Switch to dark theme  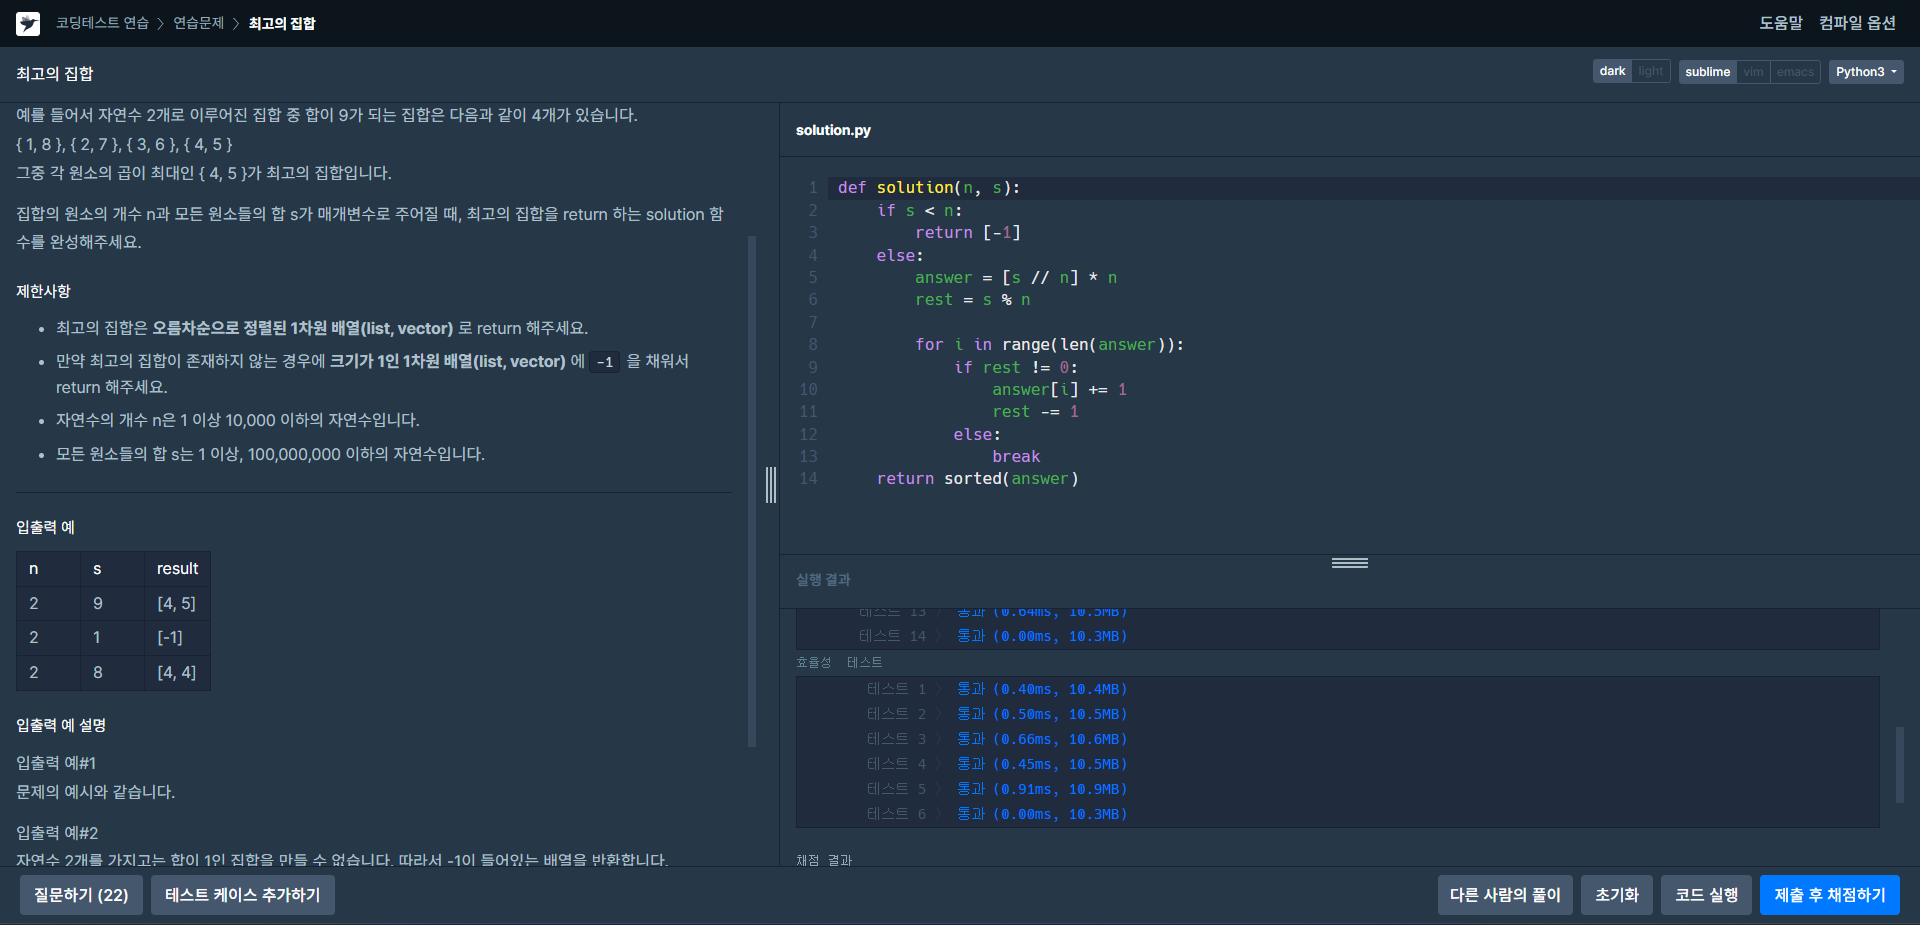click(1612, 71)
